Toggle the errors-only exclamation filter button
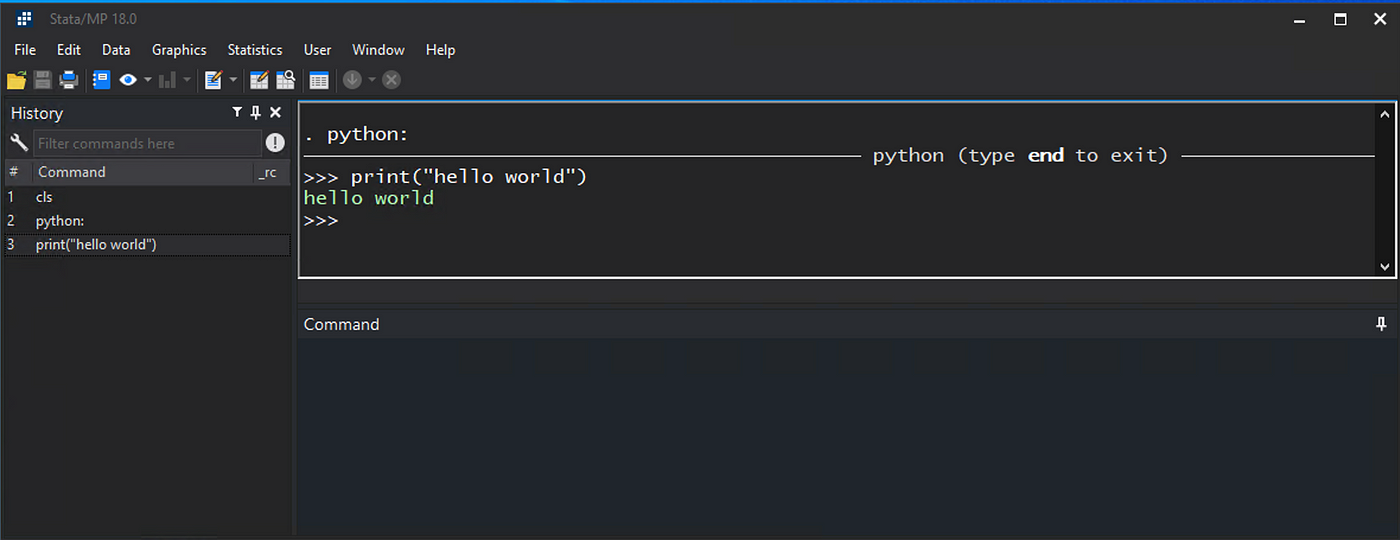This screenshot has height=540, width=1400. [x=275, y=143]
